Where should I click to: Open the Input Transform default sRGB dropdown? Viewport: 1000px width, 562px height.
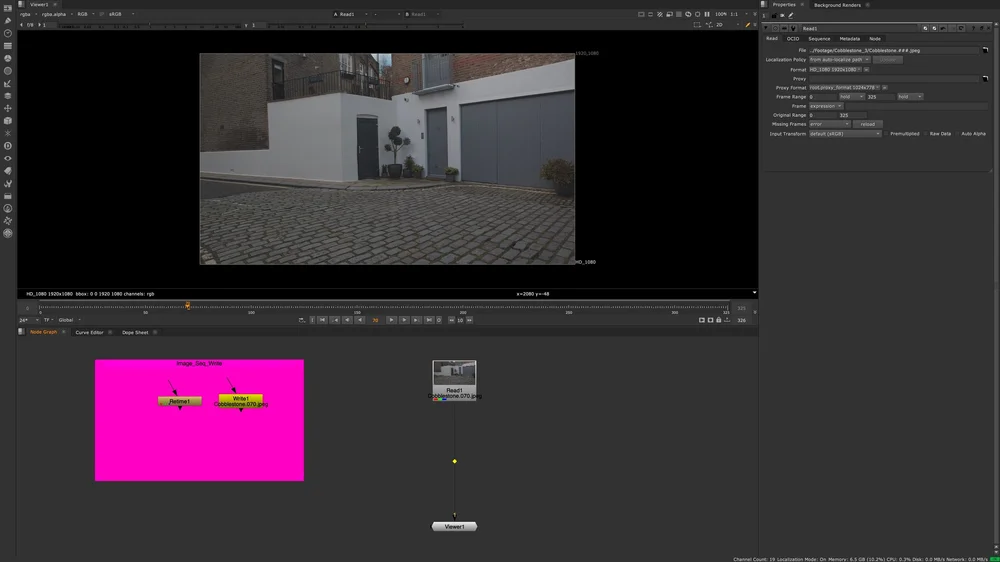coord(845,134)
